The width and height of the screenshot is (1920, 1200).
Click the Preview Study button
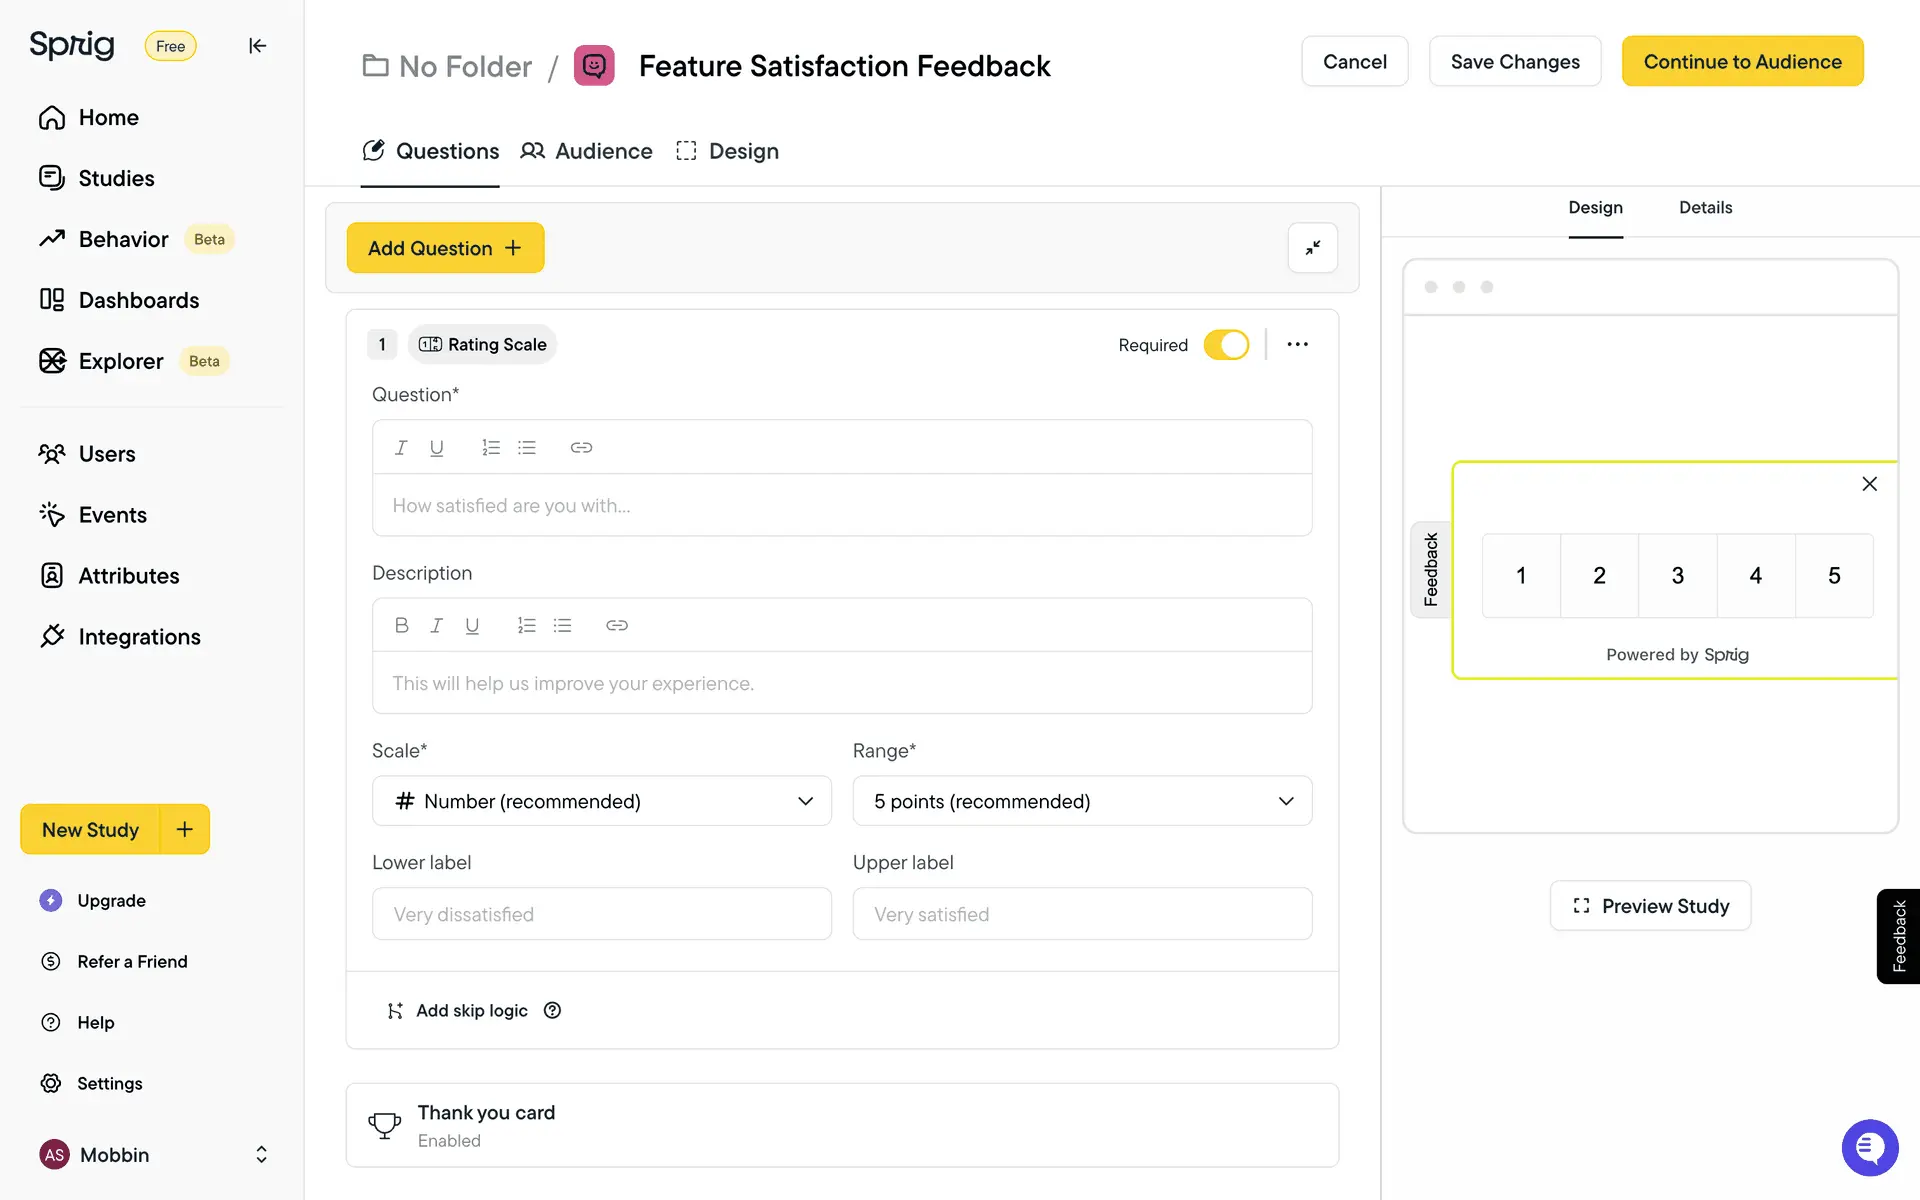pos(1650,905)
